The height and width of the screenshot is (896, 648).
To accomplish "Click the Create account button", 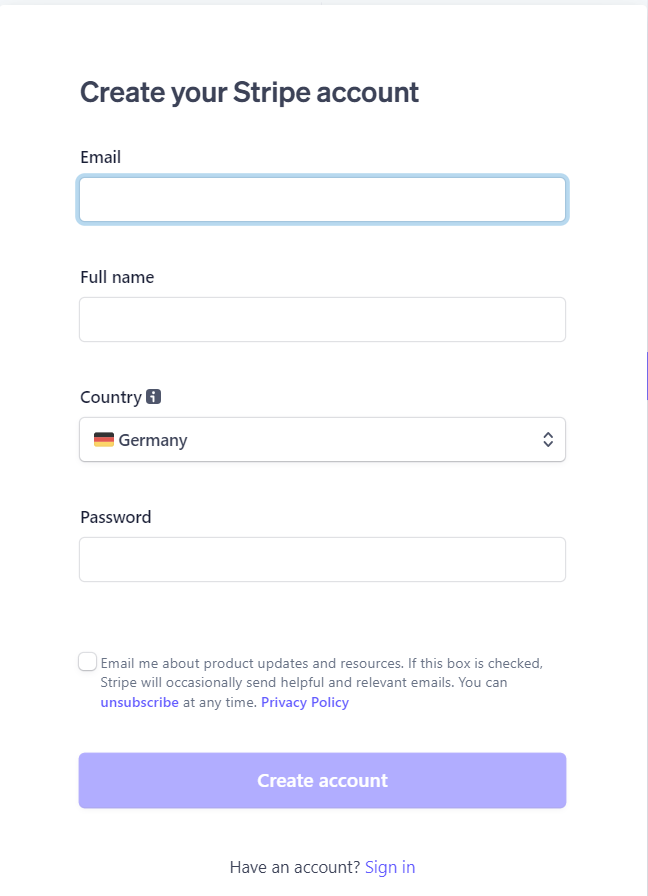I will [322, 780].
